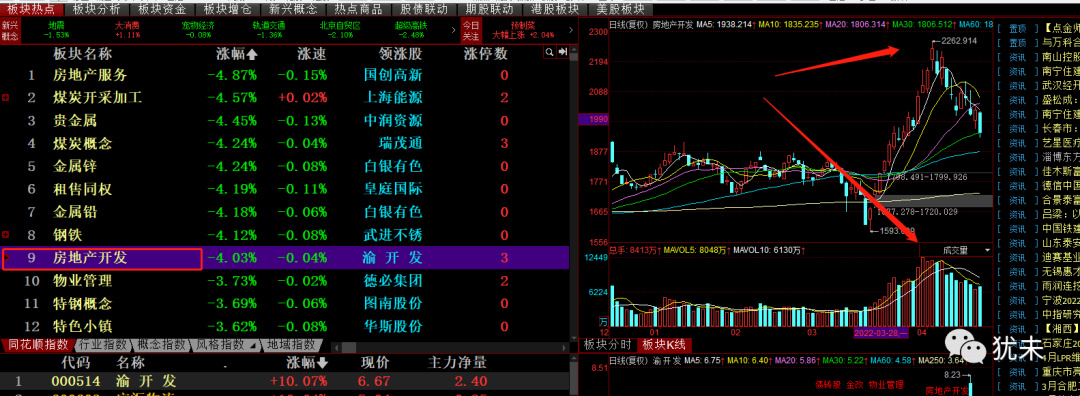Select the 板块K线 chart tab
Viewport: 1080px width, 396px height.
[x=663, y=344]
